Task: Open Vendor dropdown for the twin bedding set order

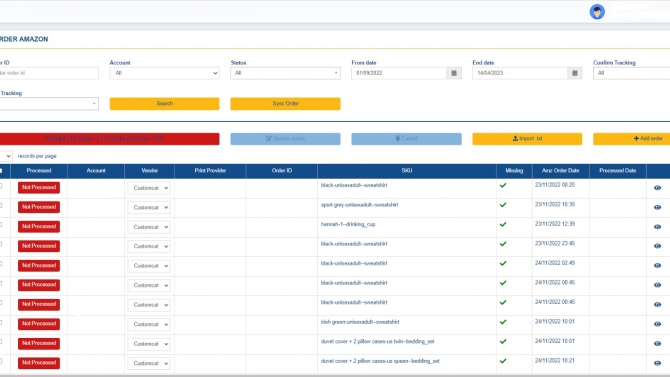Action: [149, 344]
